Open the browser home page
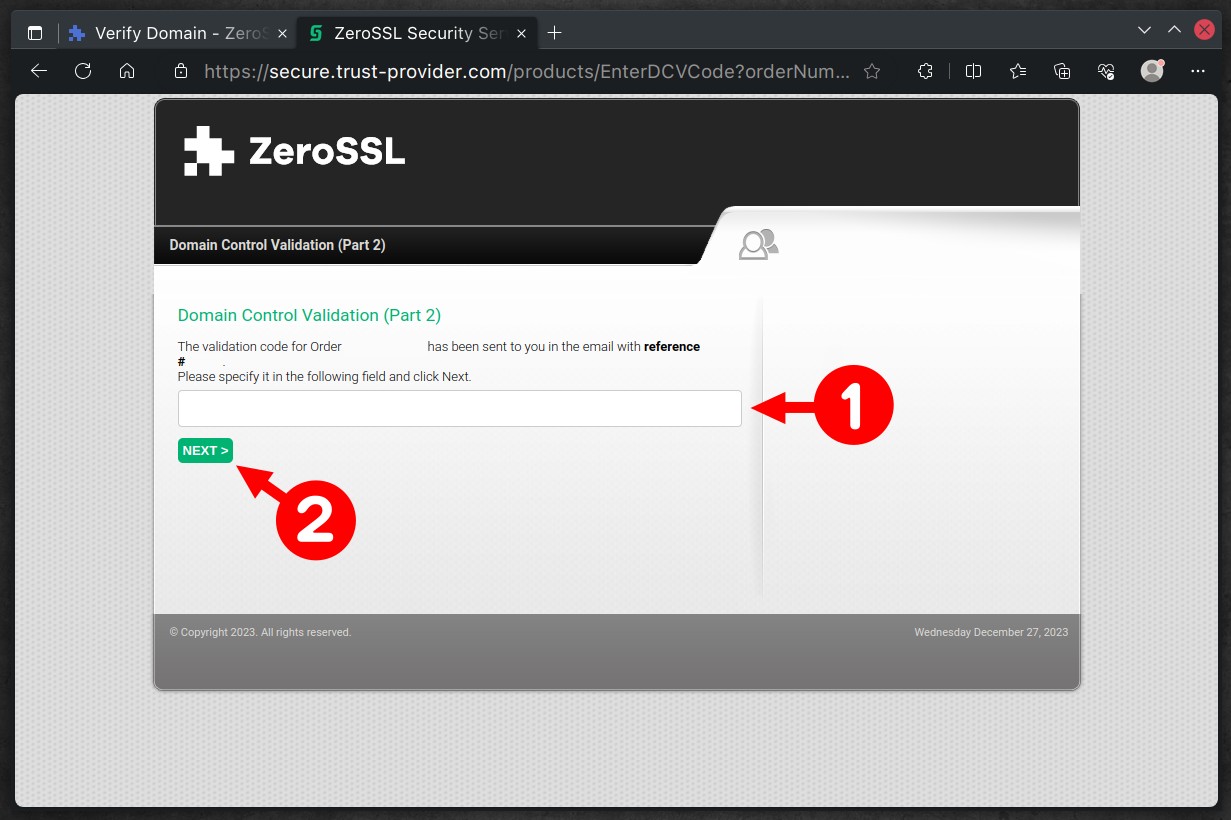 127,71
